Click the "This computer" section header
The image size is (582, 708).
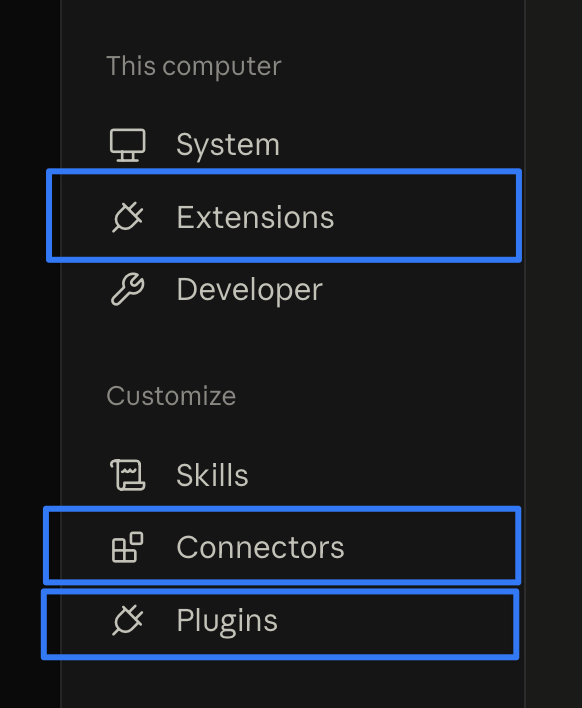194,66
